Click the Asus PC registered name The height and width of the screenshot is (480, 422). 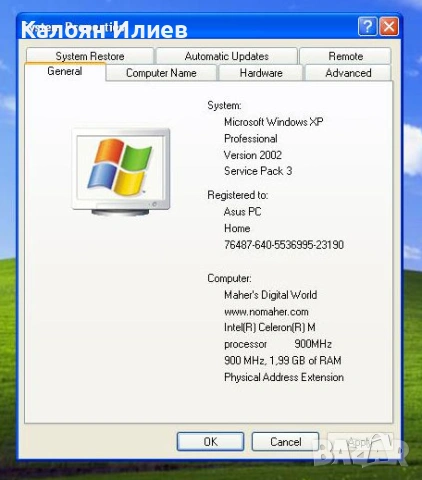click(242, 211)
